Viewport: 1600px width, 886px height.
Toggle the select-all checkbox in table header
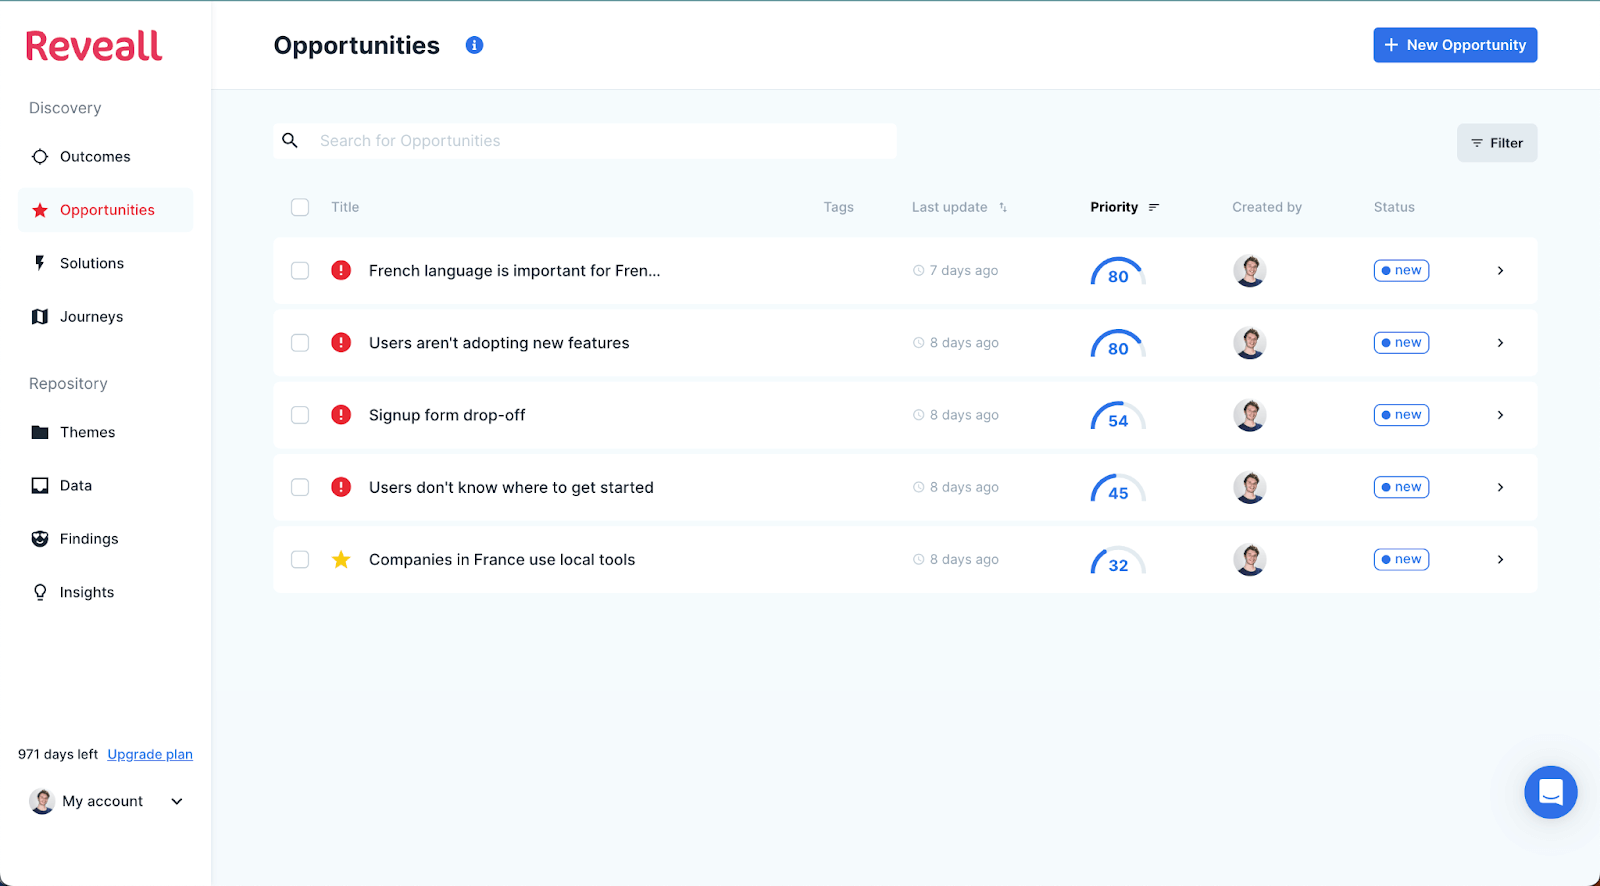click(300, 207)
